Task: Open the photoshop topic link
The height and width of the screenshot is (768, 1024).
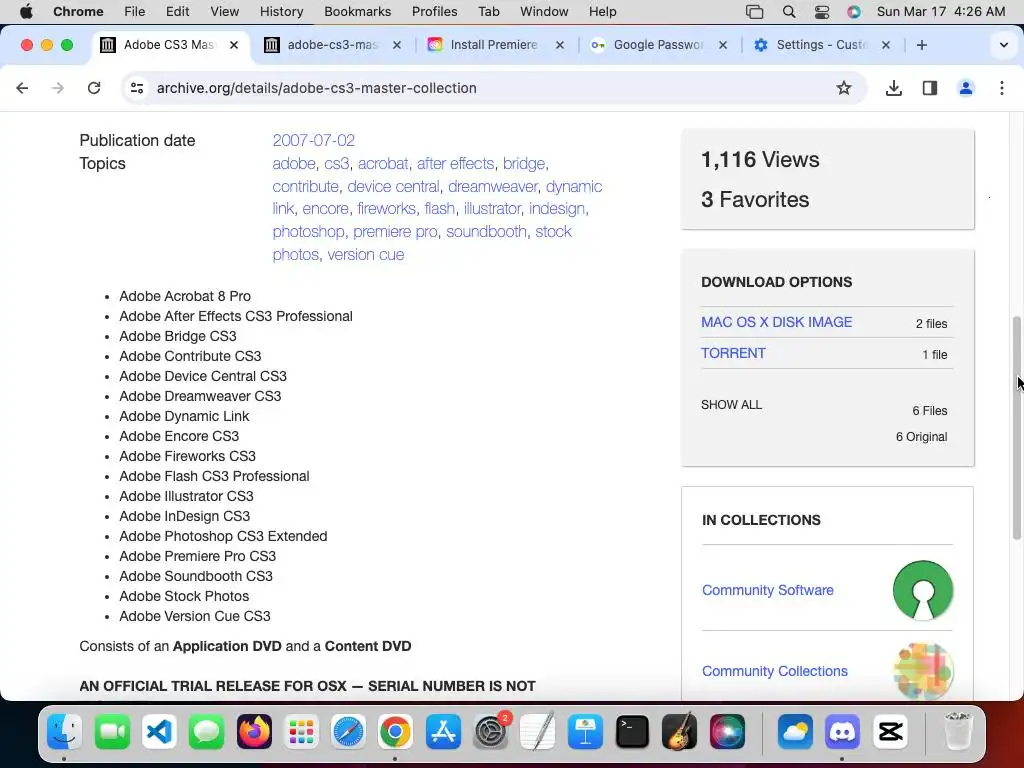Action: (308, 232)
